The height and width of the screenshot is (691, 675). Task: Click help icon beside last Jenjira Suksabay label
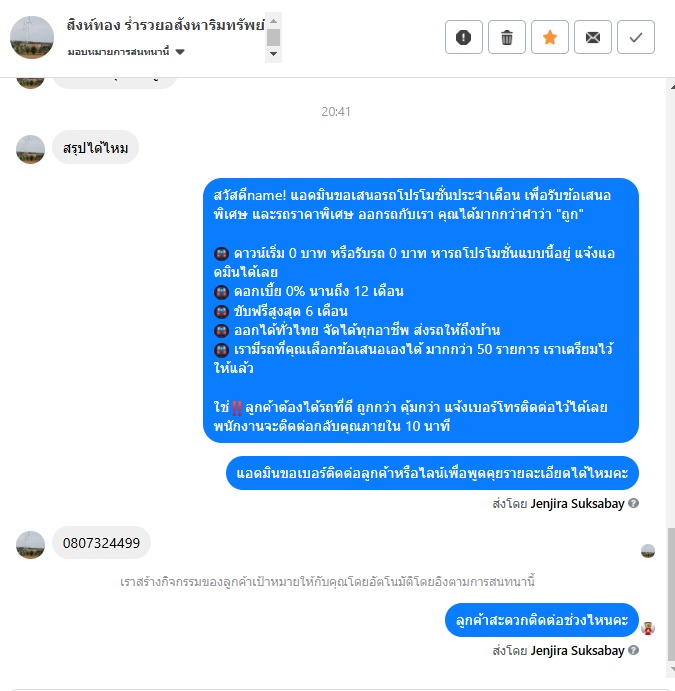[633, 650]
